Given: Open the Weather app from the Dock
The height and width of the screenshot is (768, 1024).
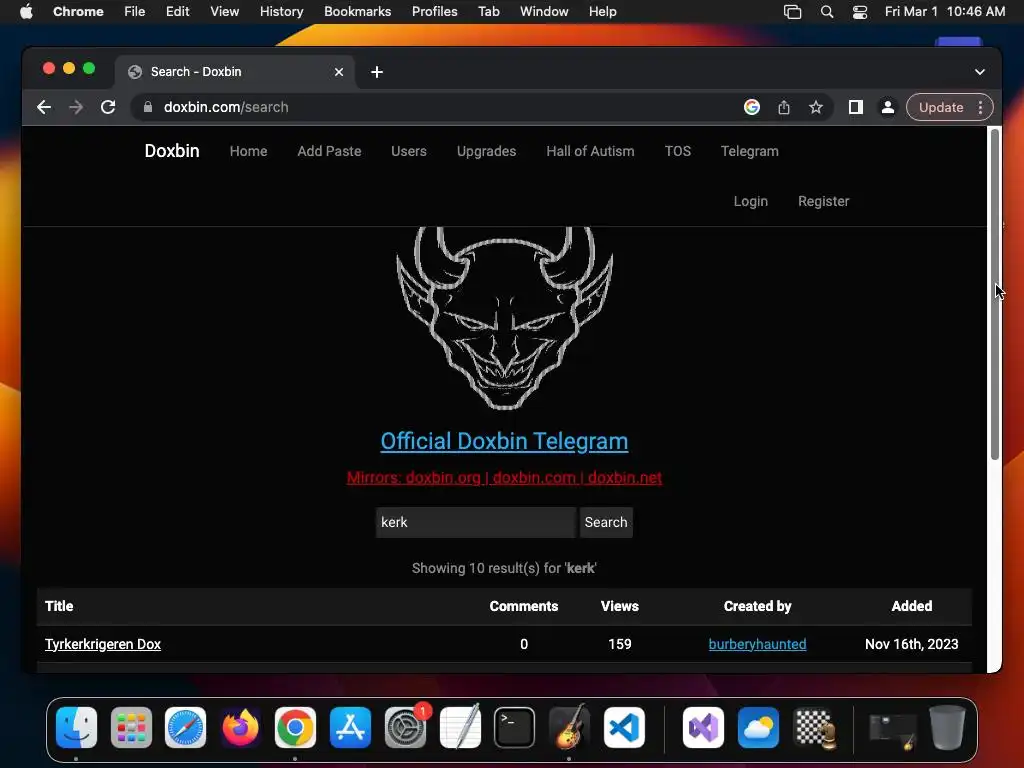Looking at the screenshot, I should pyautogui.click(x=758, y=728).
